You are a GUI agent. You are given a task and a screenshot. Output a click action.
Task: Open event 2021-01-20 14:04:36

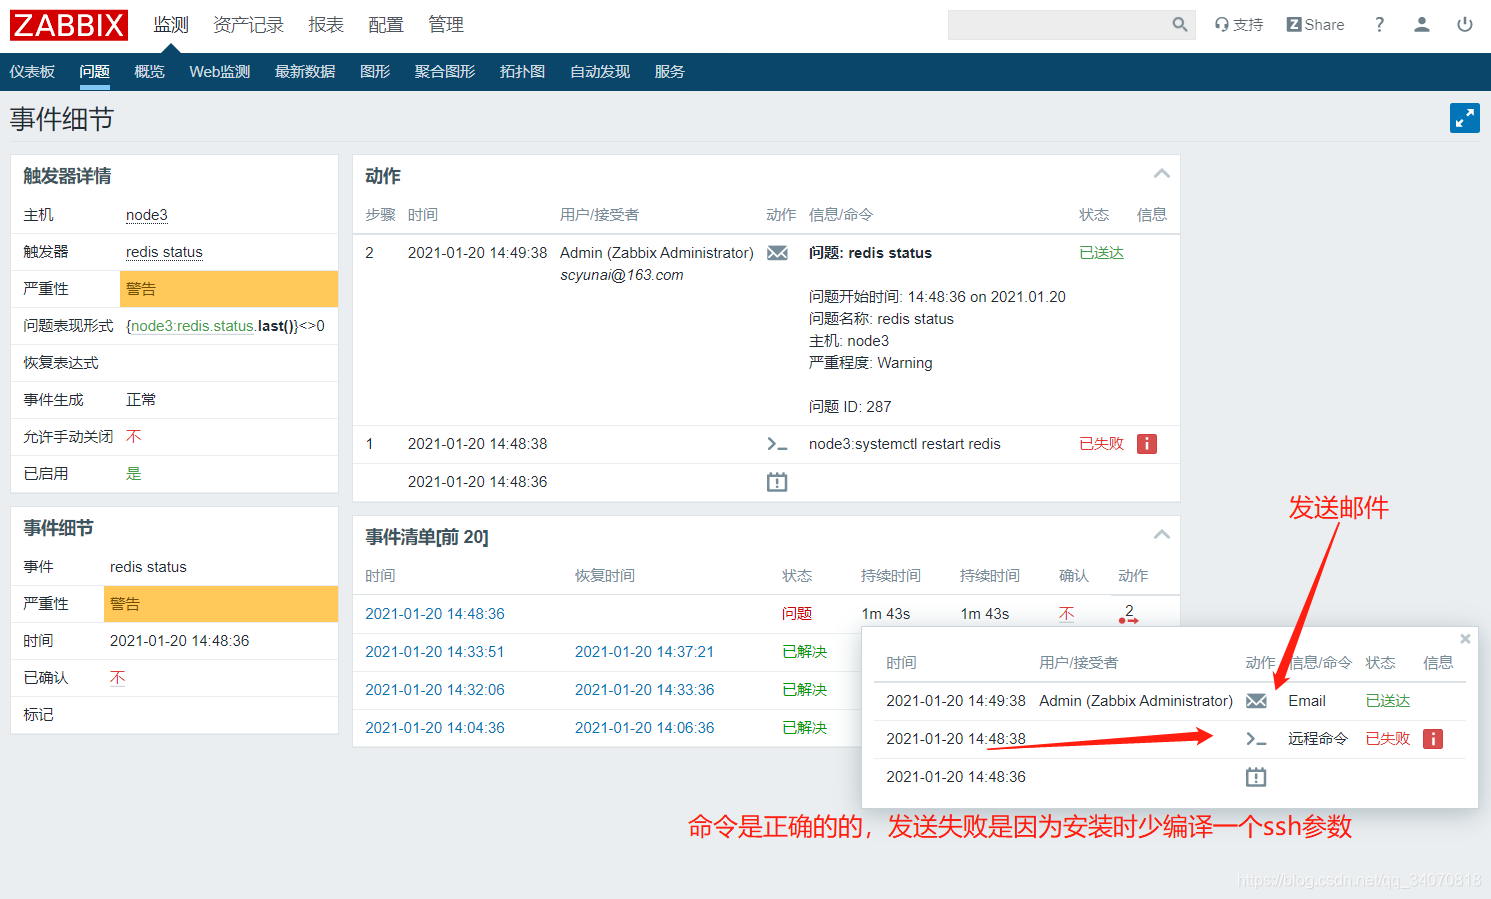pos(435,728)
